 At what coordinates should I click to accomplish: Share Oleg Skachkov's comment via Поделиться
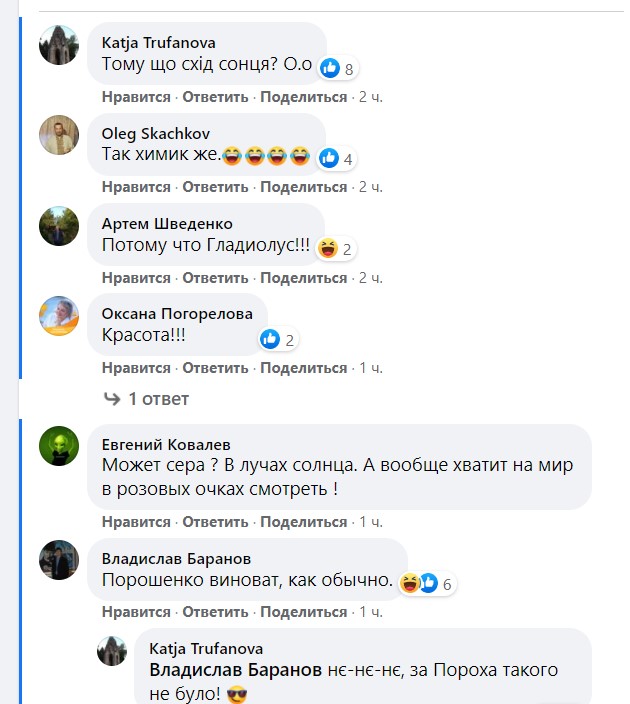coord(304,187)
